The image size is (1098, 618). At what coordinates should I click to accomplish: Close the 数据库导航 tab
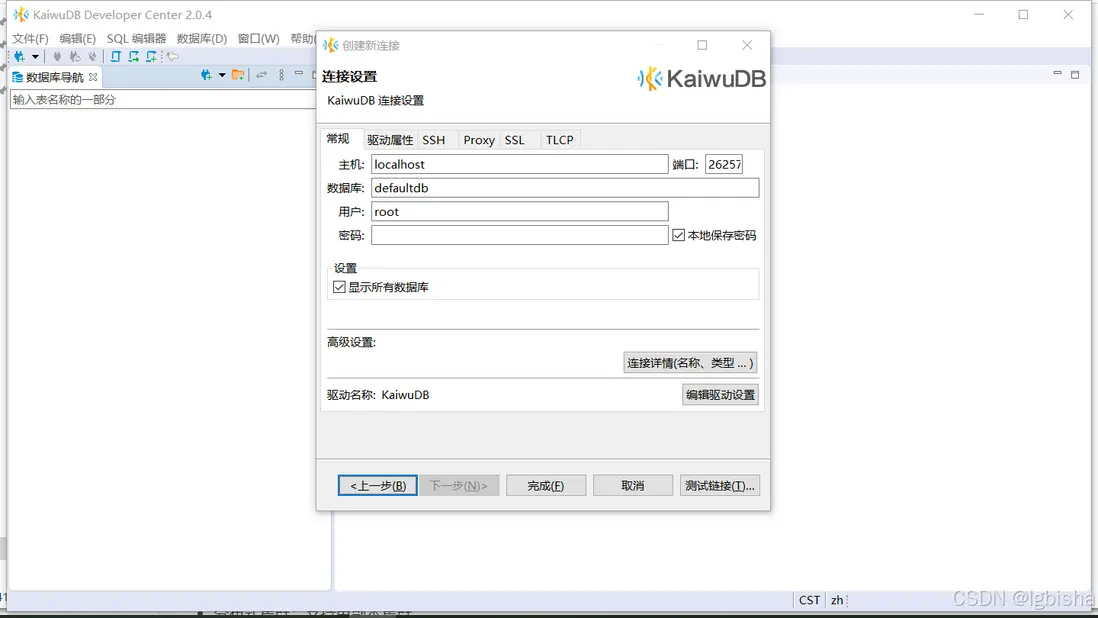pyautogui.click(x=93, y=77)
